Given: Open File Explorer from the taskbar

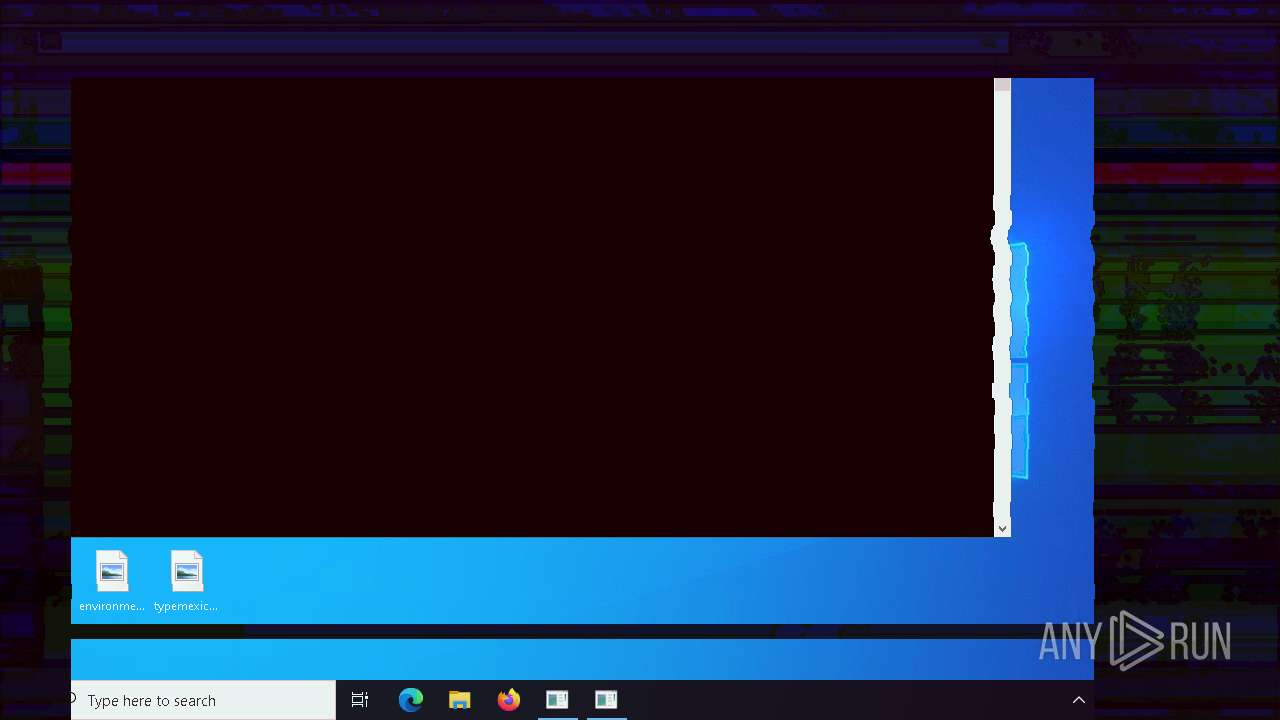Looking at the screenshot, I should [x=460, y=700].
